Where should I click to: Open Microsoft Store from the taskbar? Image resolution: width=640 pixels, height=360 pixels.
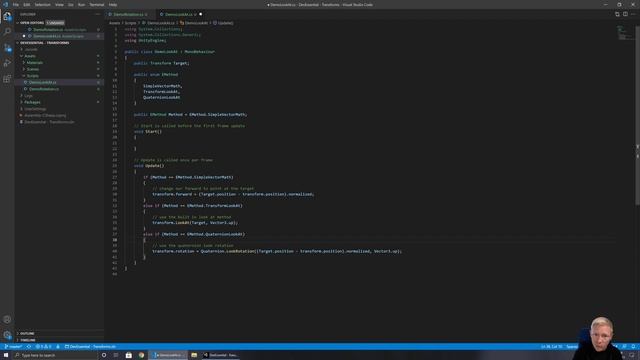[x=129, y=355]
